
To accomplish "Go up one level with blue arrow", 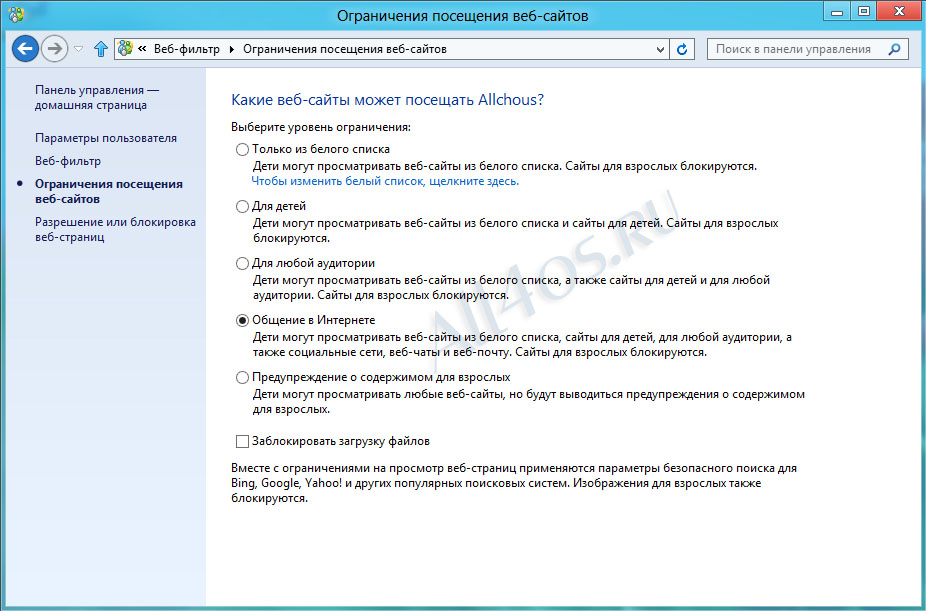I will click(101, 49).
